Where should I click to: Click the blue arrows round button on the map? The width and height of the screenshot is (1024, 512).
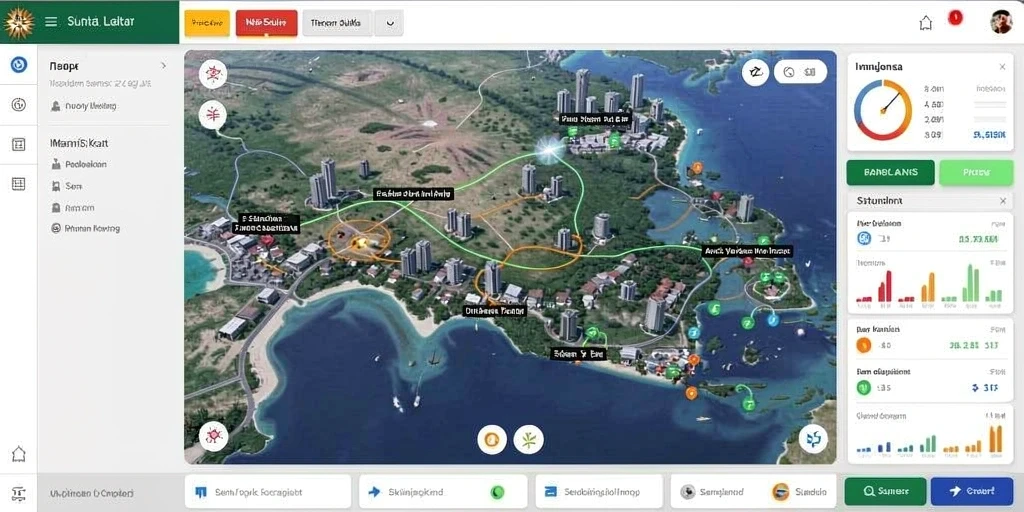(813, 439)
